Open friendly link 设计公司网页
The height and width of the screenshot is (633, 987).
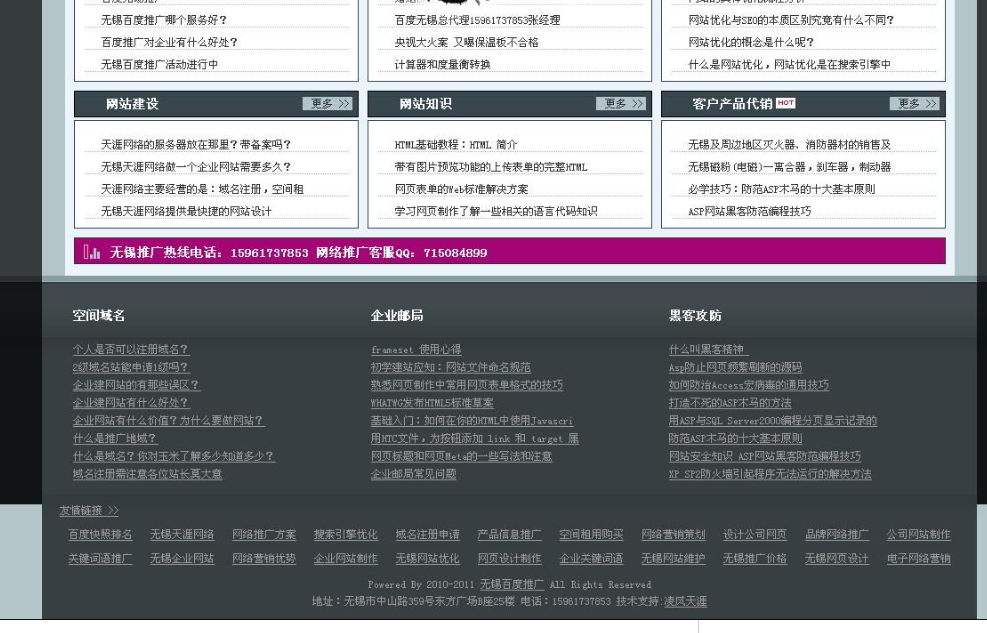tap(755, 534)
